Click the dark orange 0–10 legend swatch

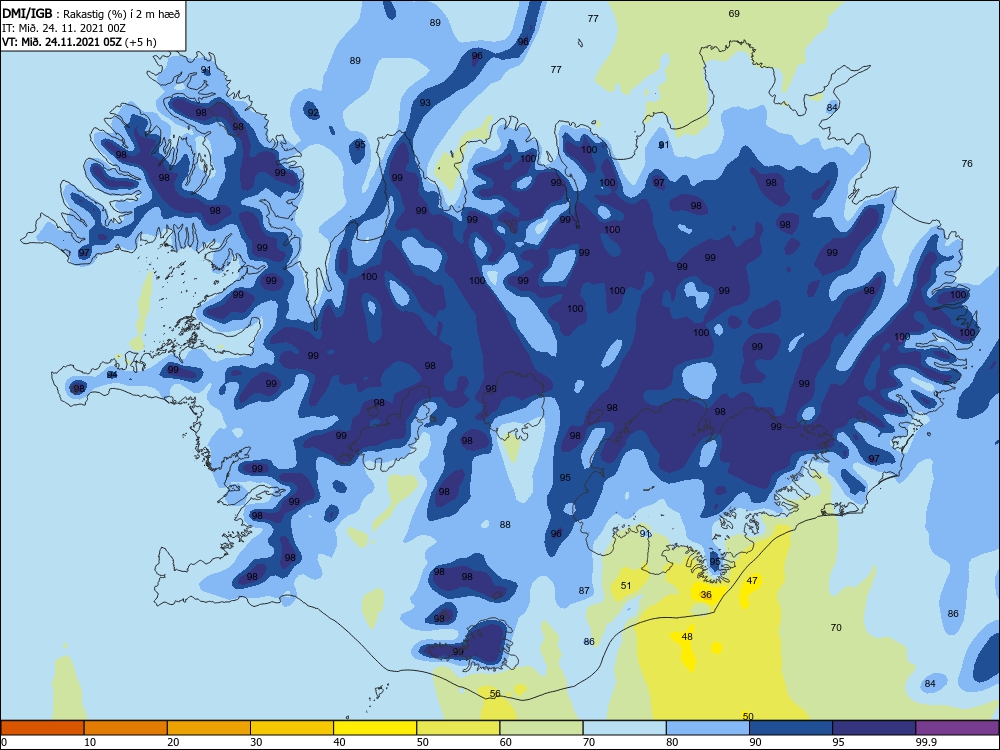[42, 728]
